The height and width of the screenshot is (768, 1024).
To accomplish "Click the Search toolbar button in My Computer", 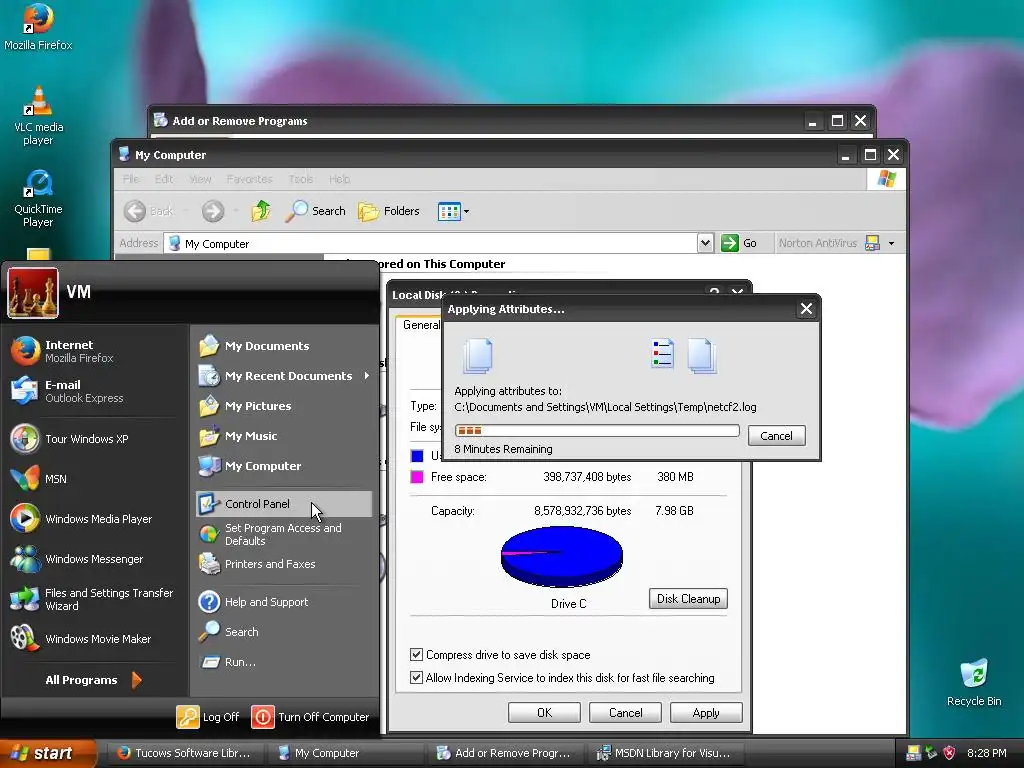I will [315, 211].
